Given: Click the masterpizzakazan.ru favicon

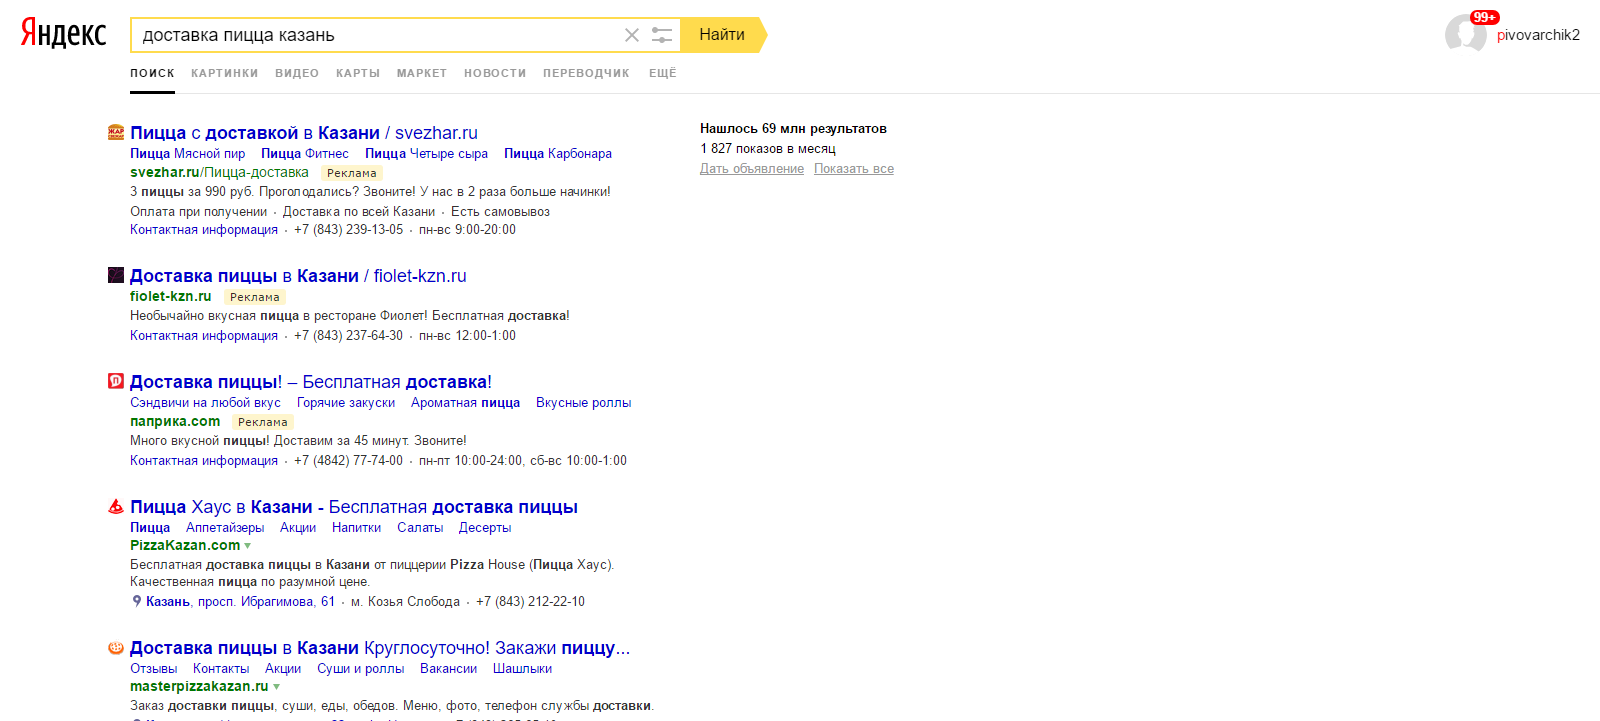Looking at the screenshot, I should [116, 647].
